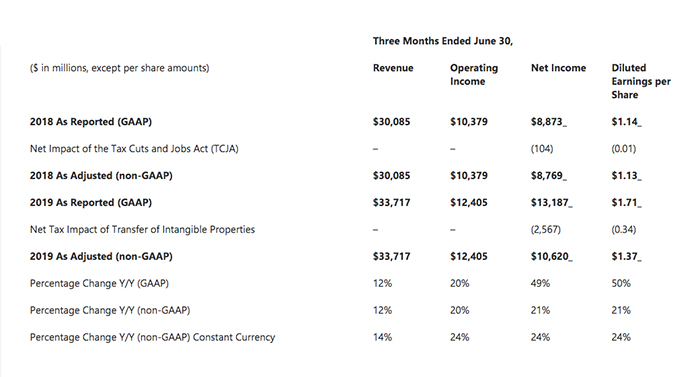Click the 2019 As Adjusted (non-GAAP) row label
This screenshot has height=377, width=700.
coord(101,256)
